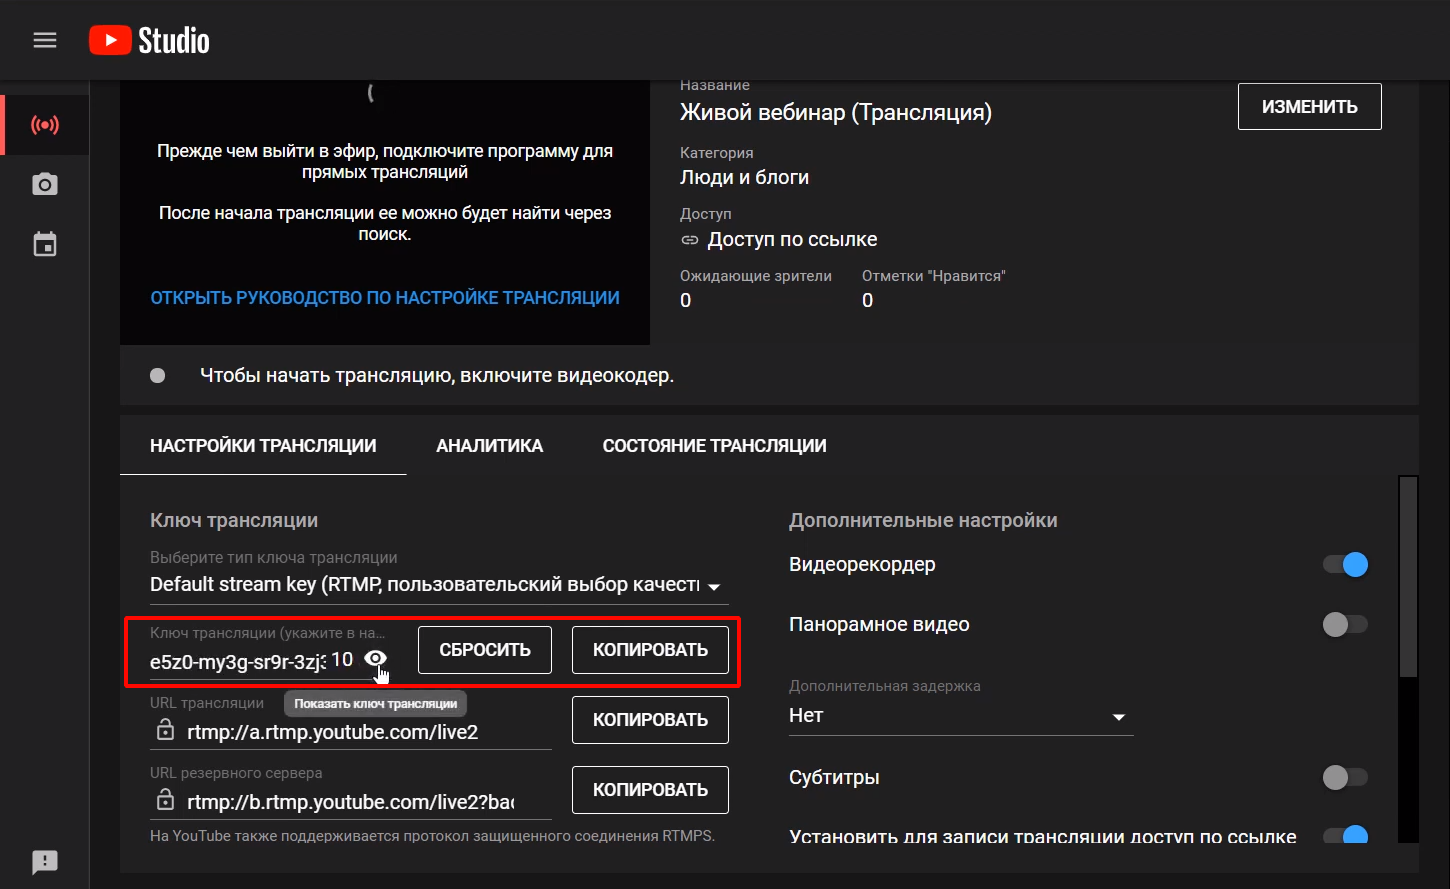Open the hamburger navigation menu
Image resolution: width=1450 pixels, height=889 pixels.
point(45,40)
